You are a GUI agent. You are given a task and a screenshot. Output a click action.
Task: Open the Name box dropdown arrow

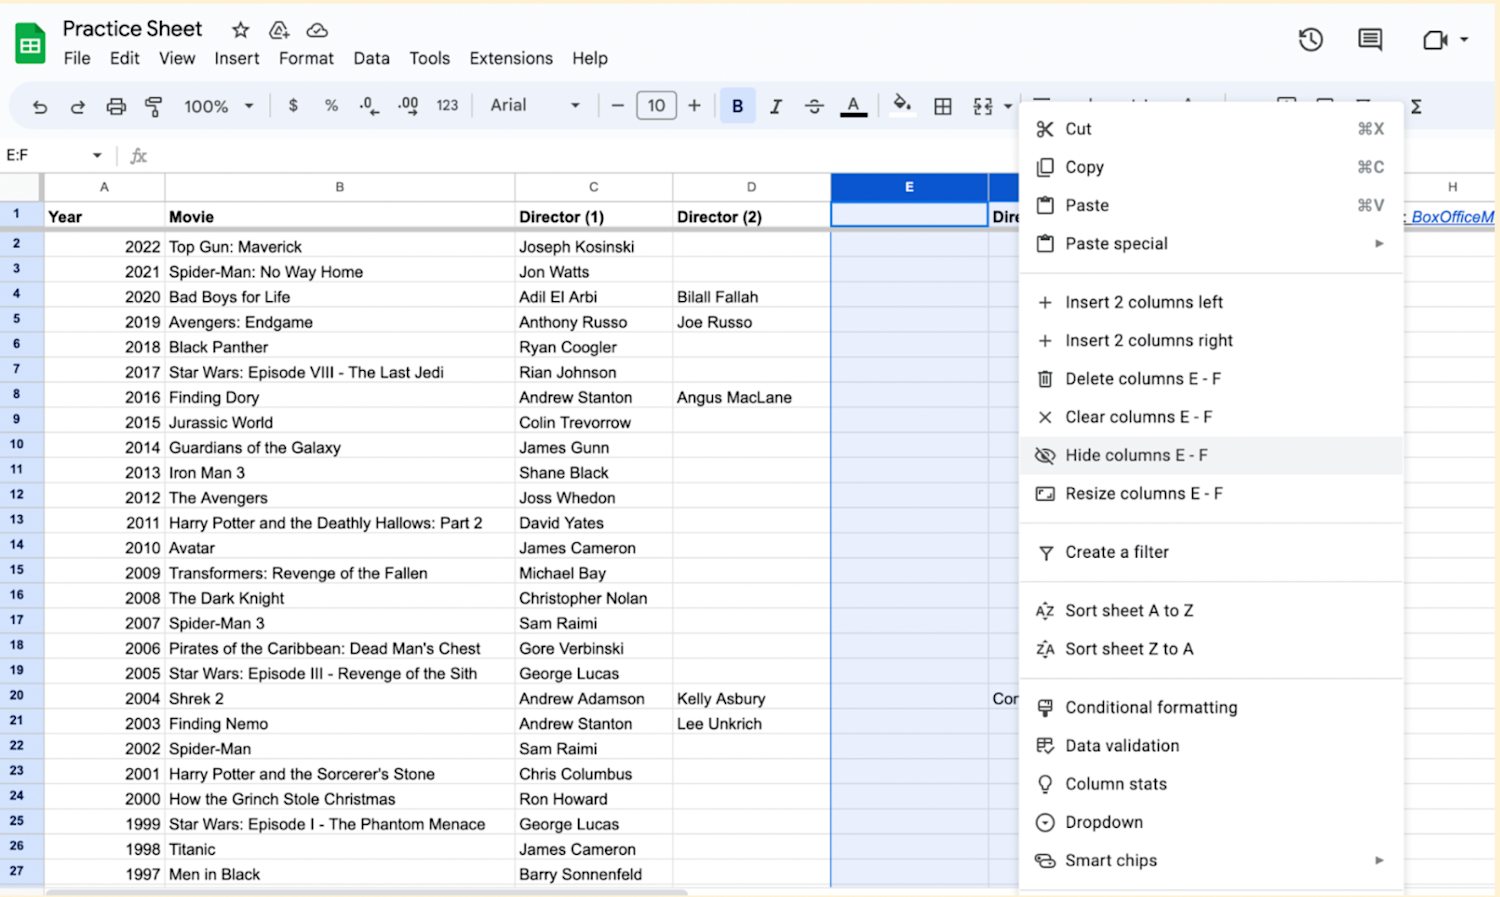97,155
